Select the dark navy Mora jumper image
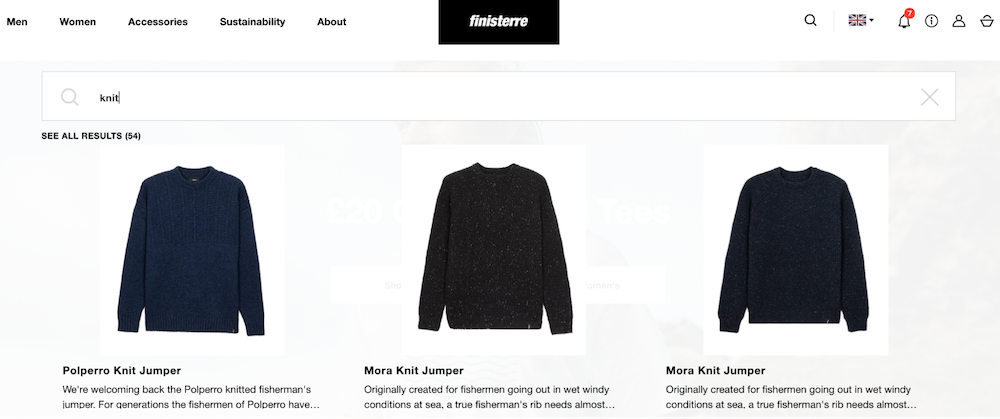 pyautogui.click(x=795, y=250)
